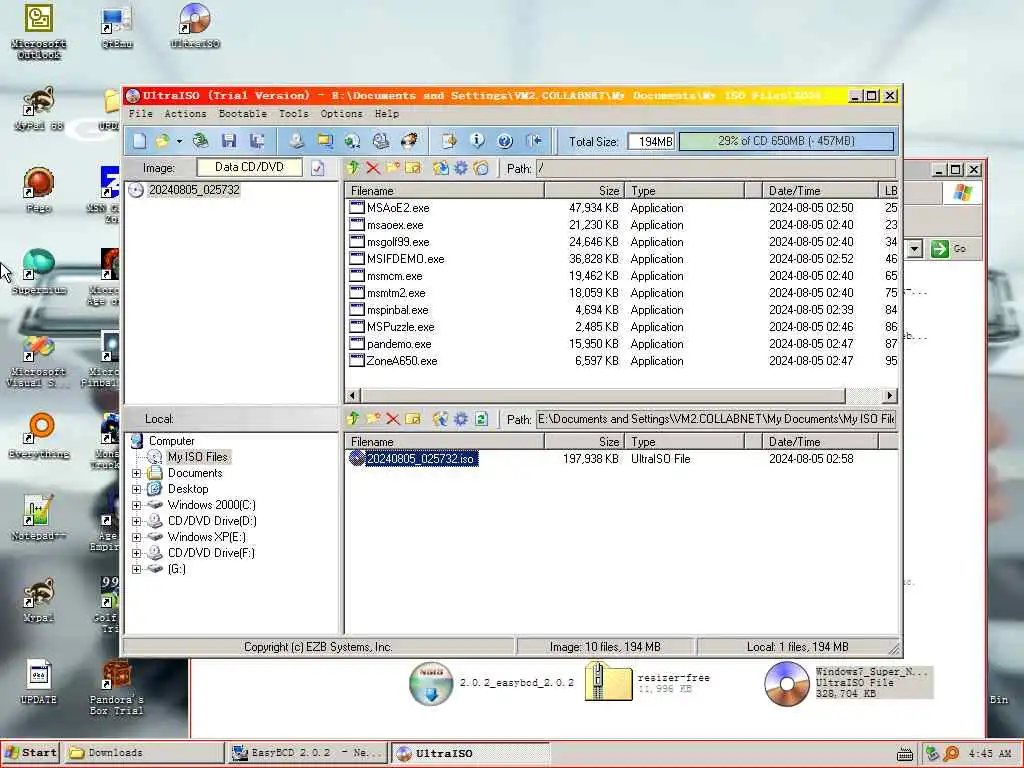The width and height of the screenshot is (1024, 768).
Task: Open the Options menu
Action: click(x=342, y=114)
